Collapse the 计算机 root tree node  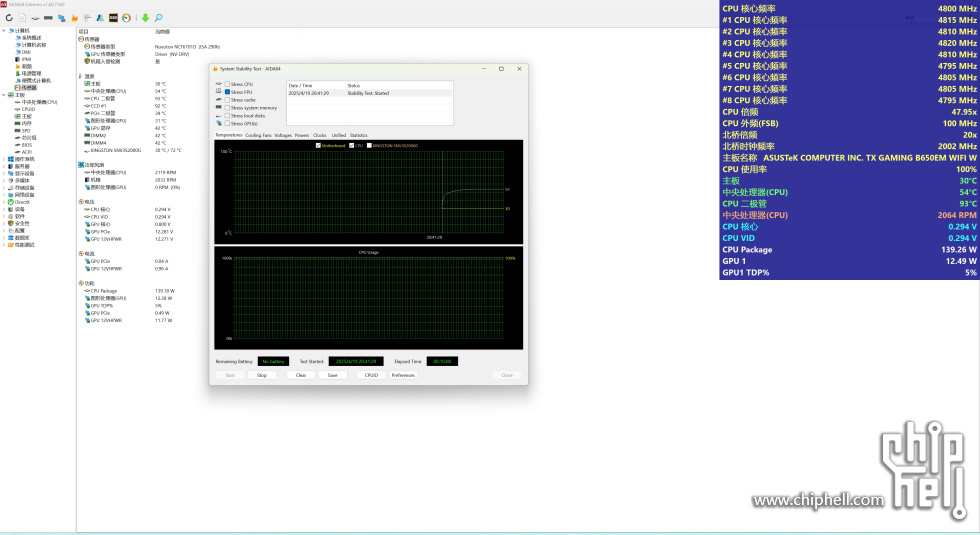(x=4, y=31)
